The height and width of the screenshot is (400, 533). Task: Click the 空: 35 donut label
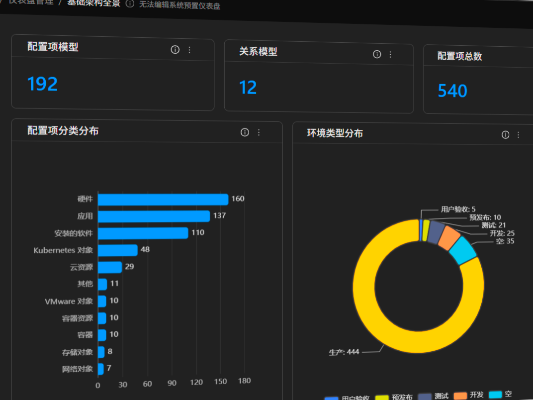(505, 241)
